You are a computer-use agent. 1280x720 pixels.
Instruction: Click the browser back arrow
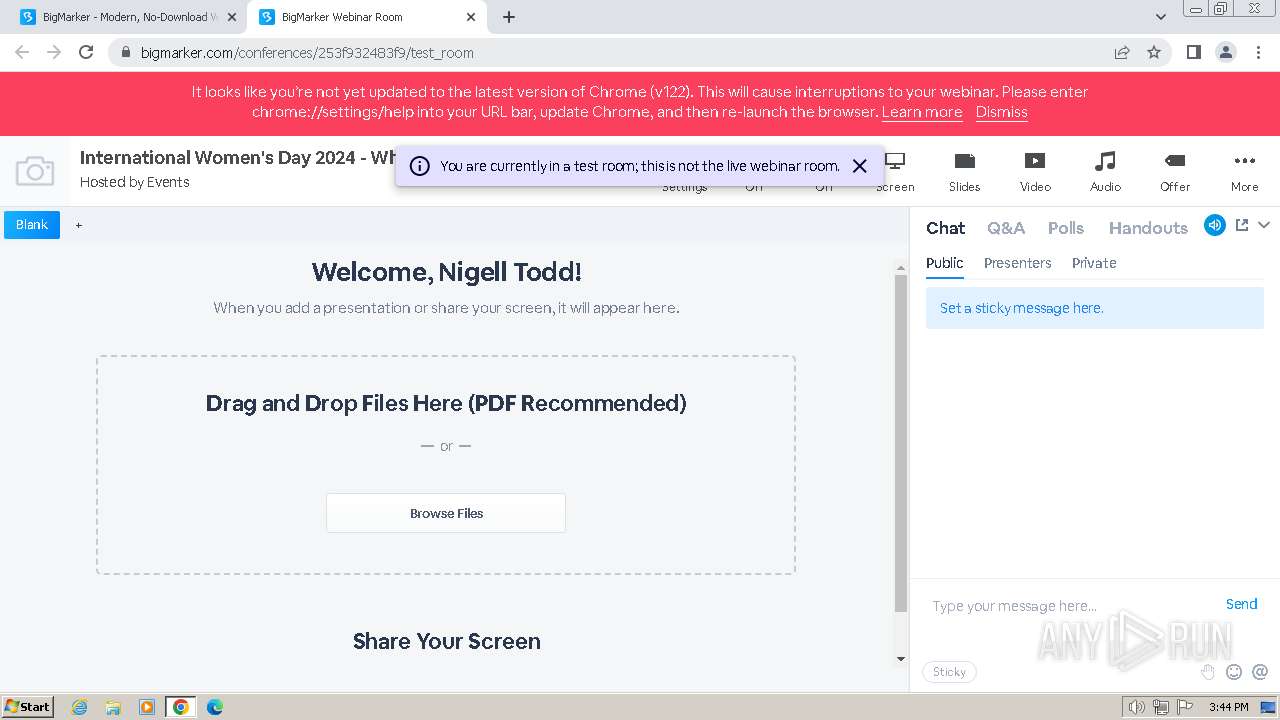click(x=22, y=52)
